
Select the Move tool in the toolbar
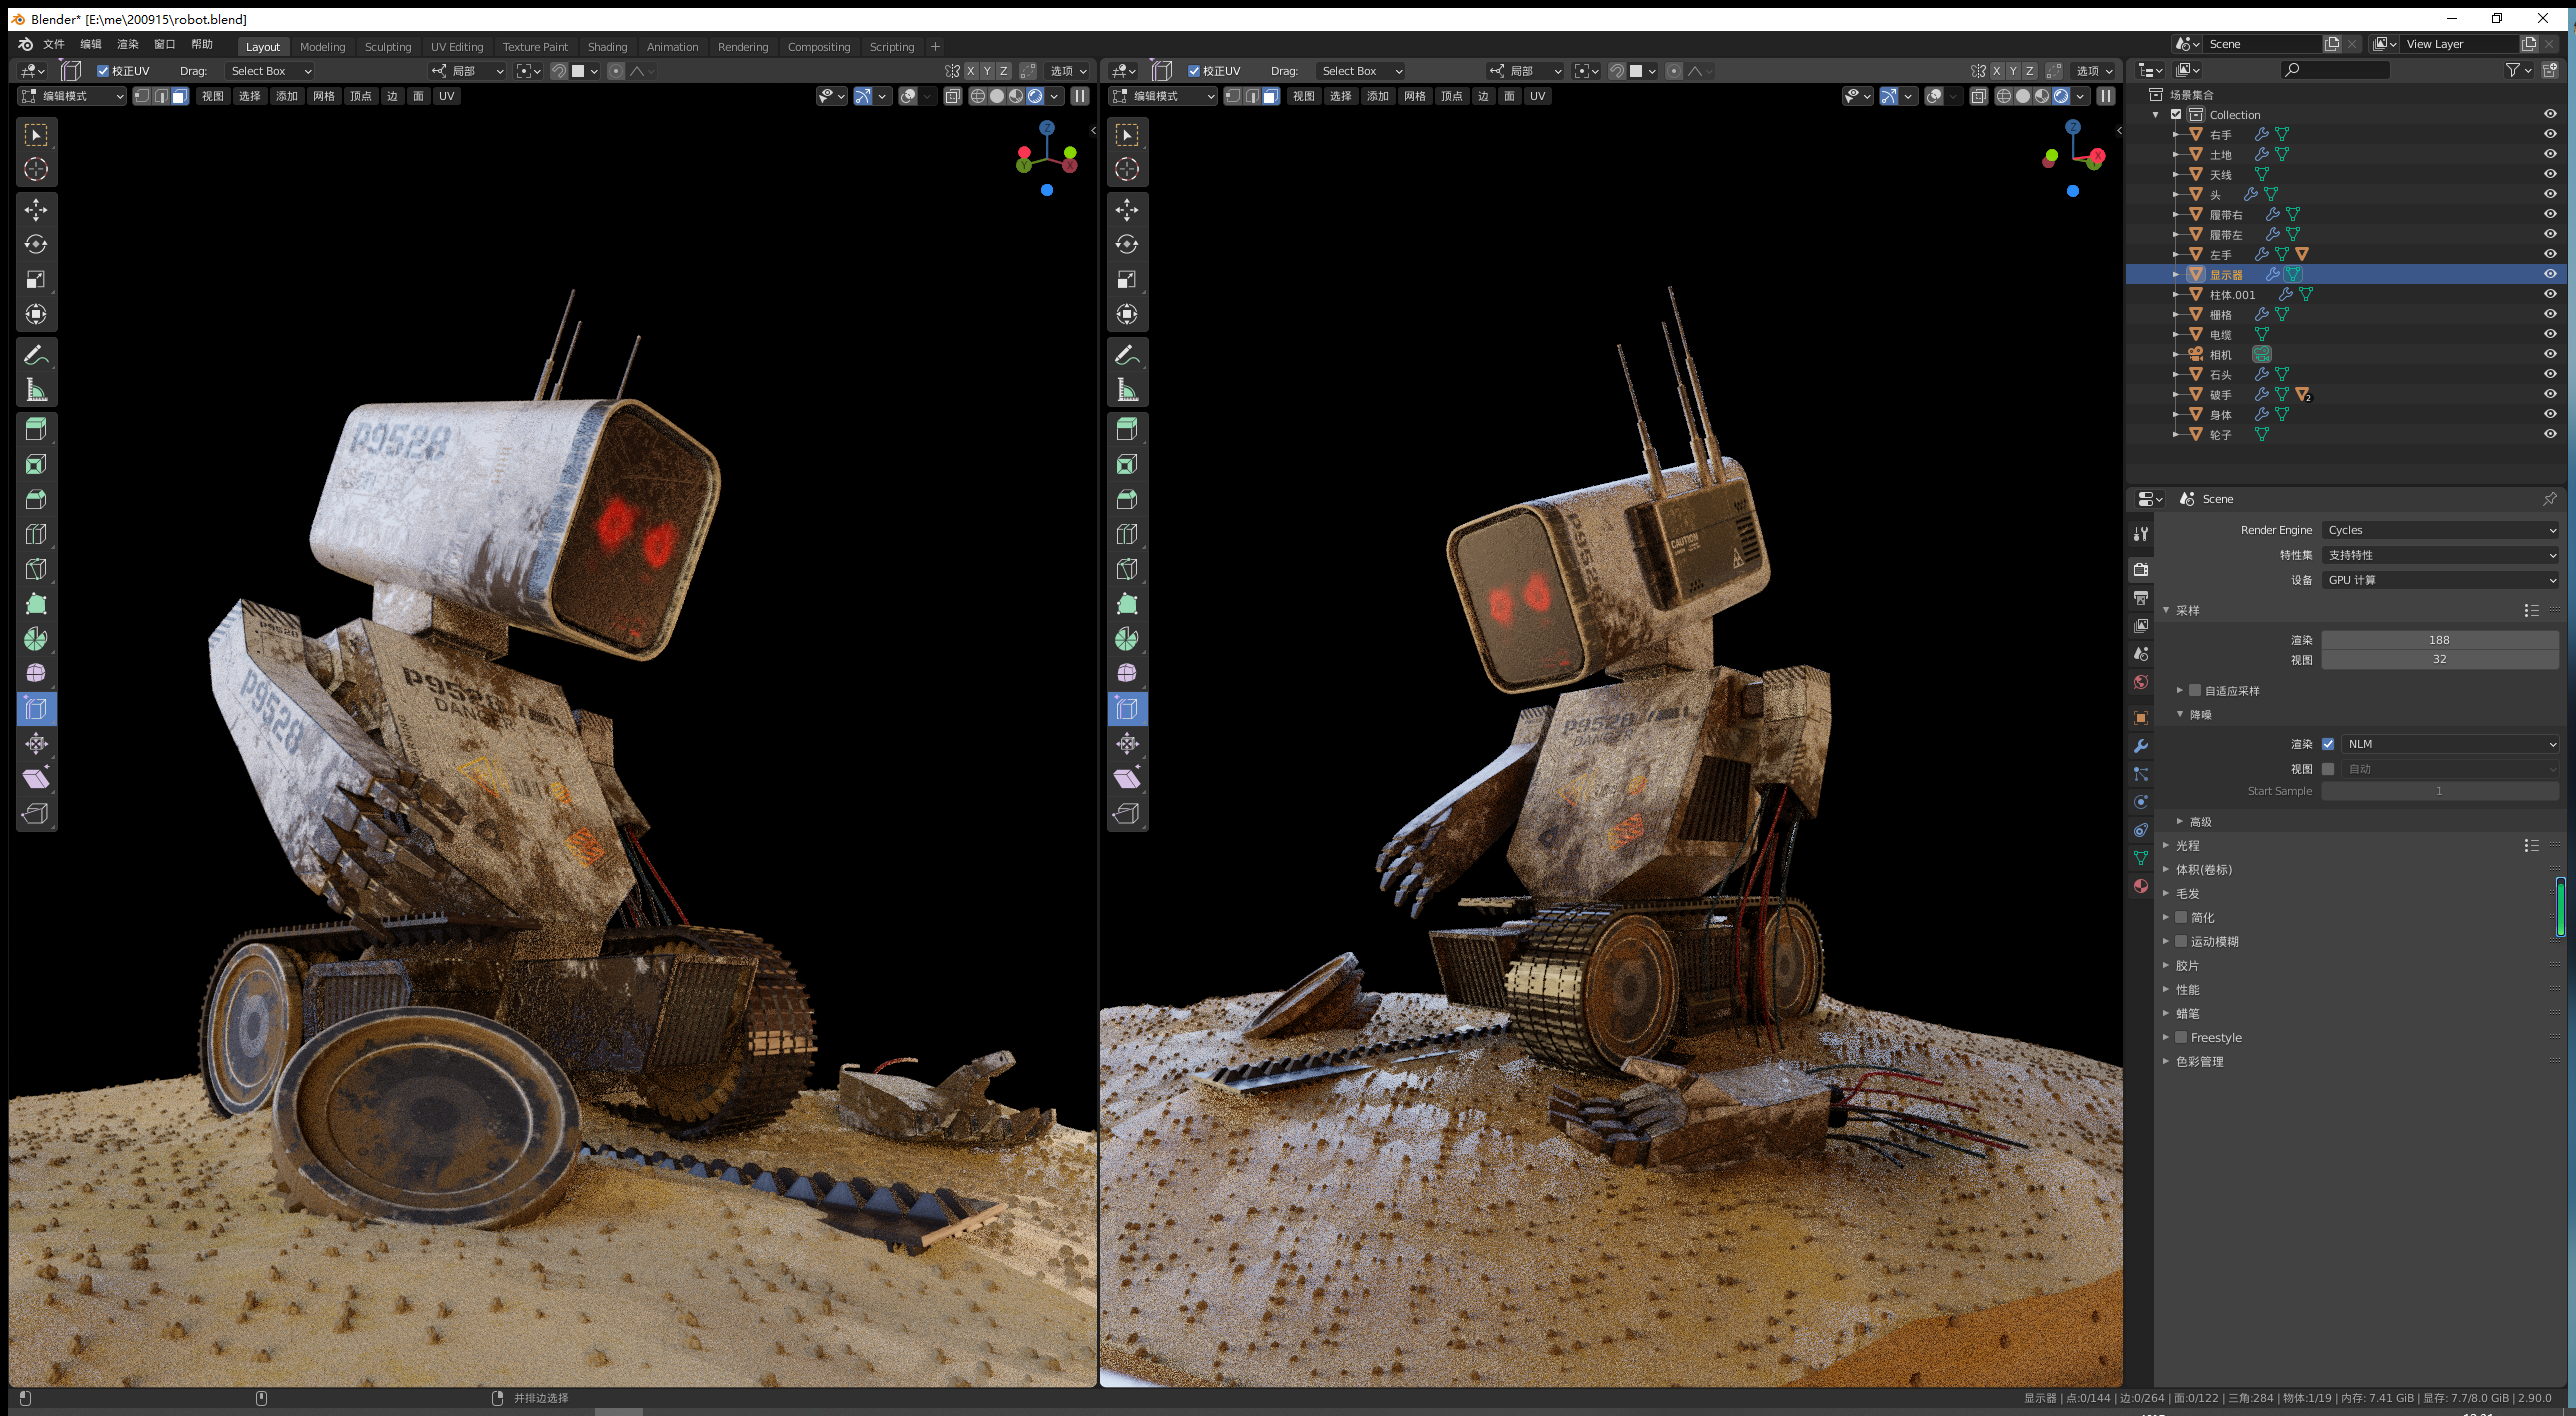click(x=37, y=208)
